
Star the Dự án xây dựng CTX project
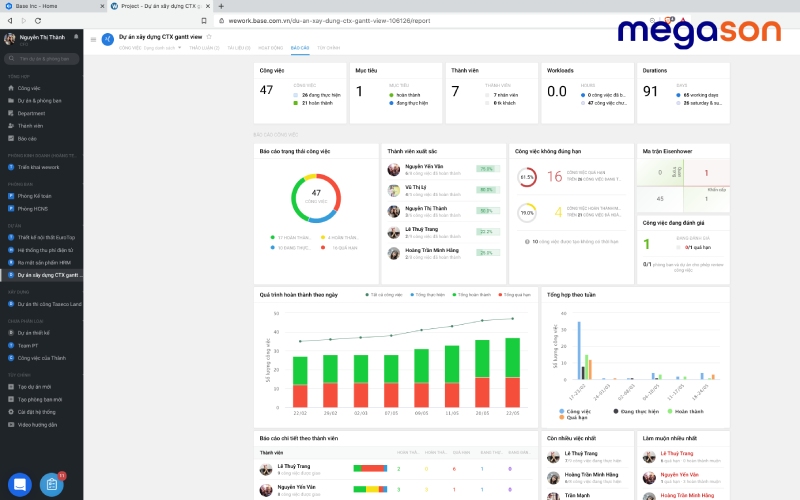209,36
